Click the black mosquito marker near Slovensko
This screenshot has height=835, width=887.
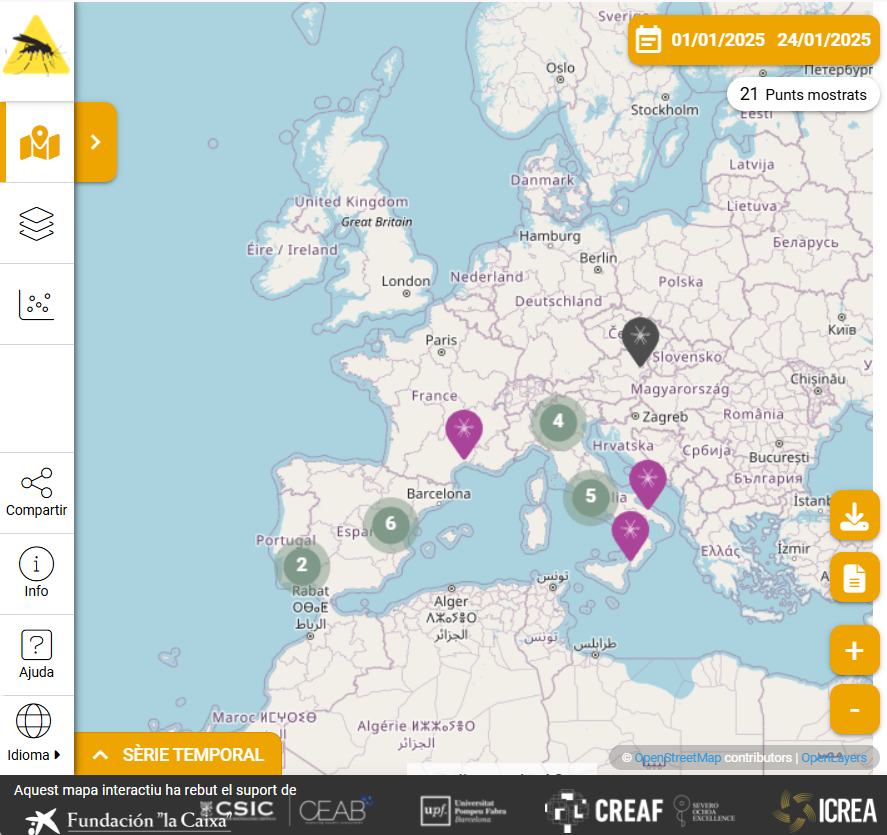point(640,338)
